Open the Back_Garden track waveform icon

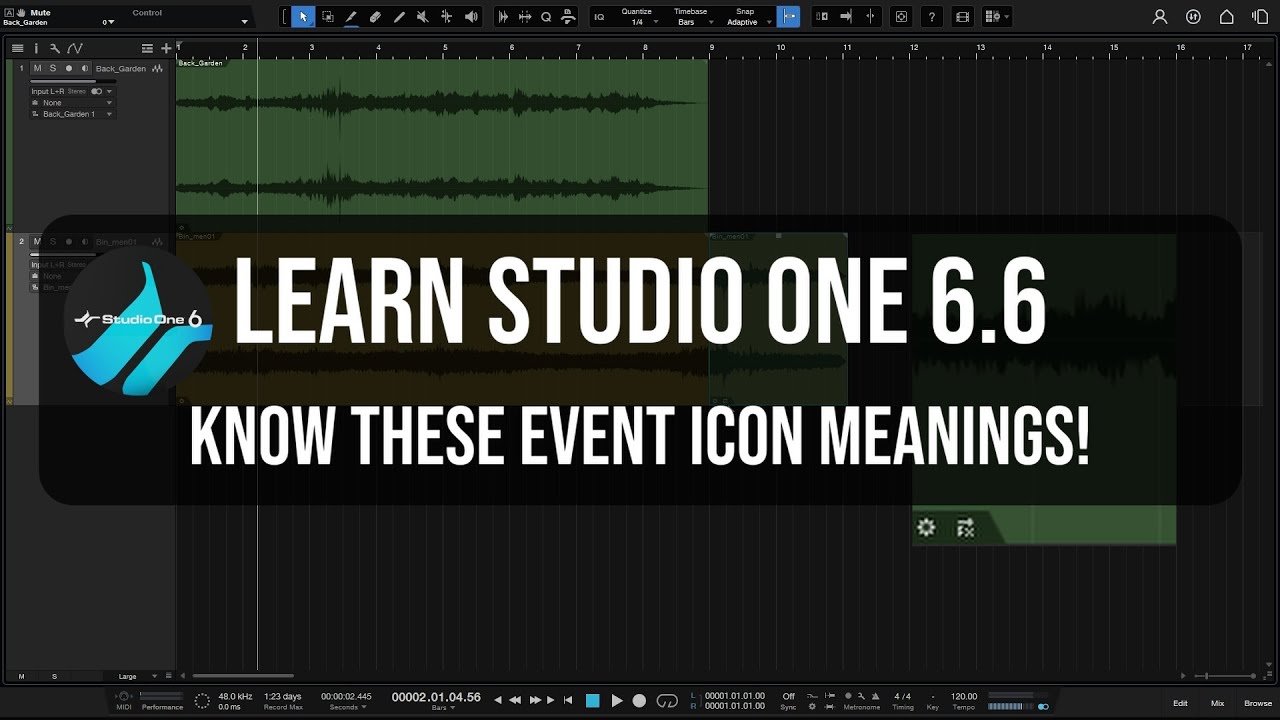(157, 68)
